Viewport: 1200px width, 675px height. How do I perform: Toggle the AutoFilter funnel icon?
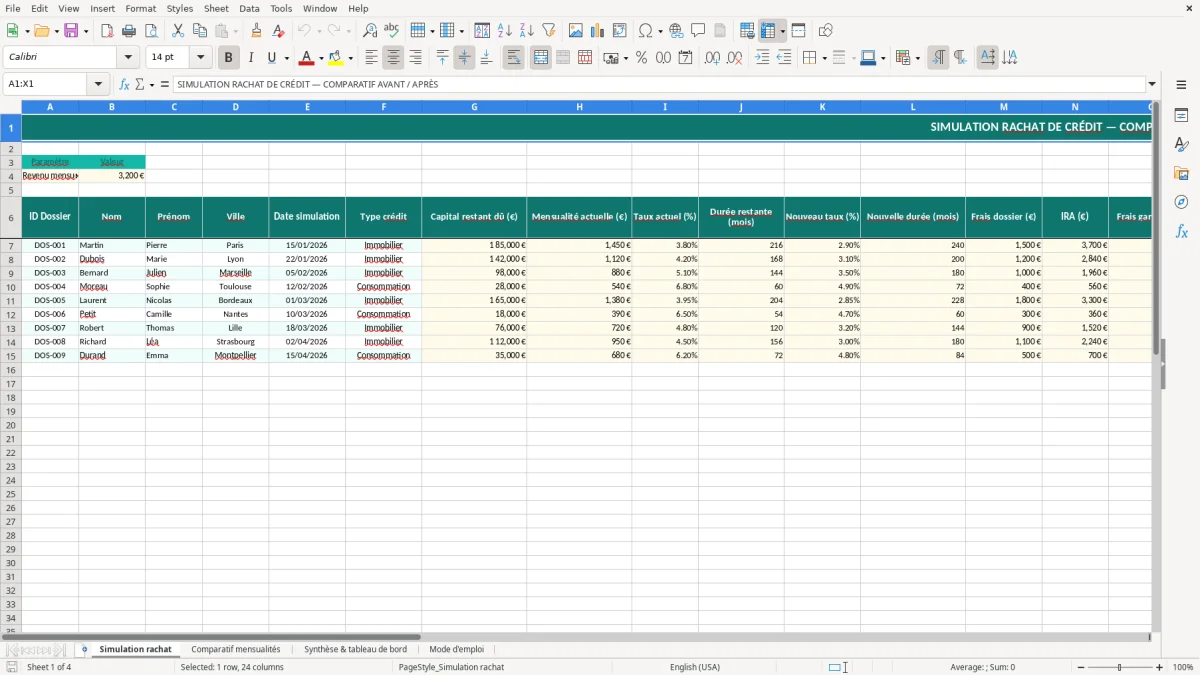tap(548, 31)
